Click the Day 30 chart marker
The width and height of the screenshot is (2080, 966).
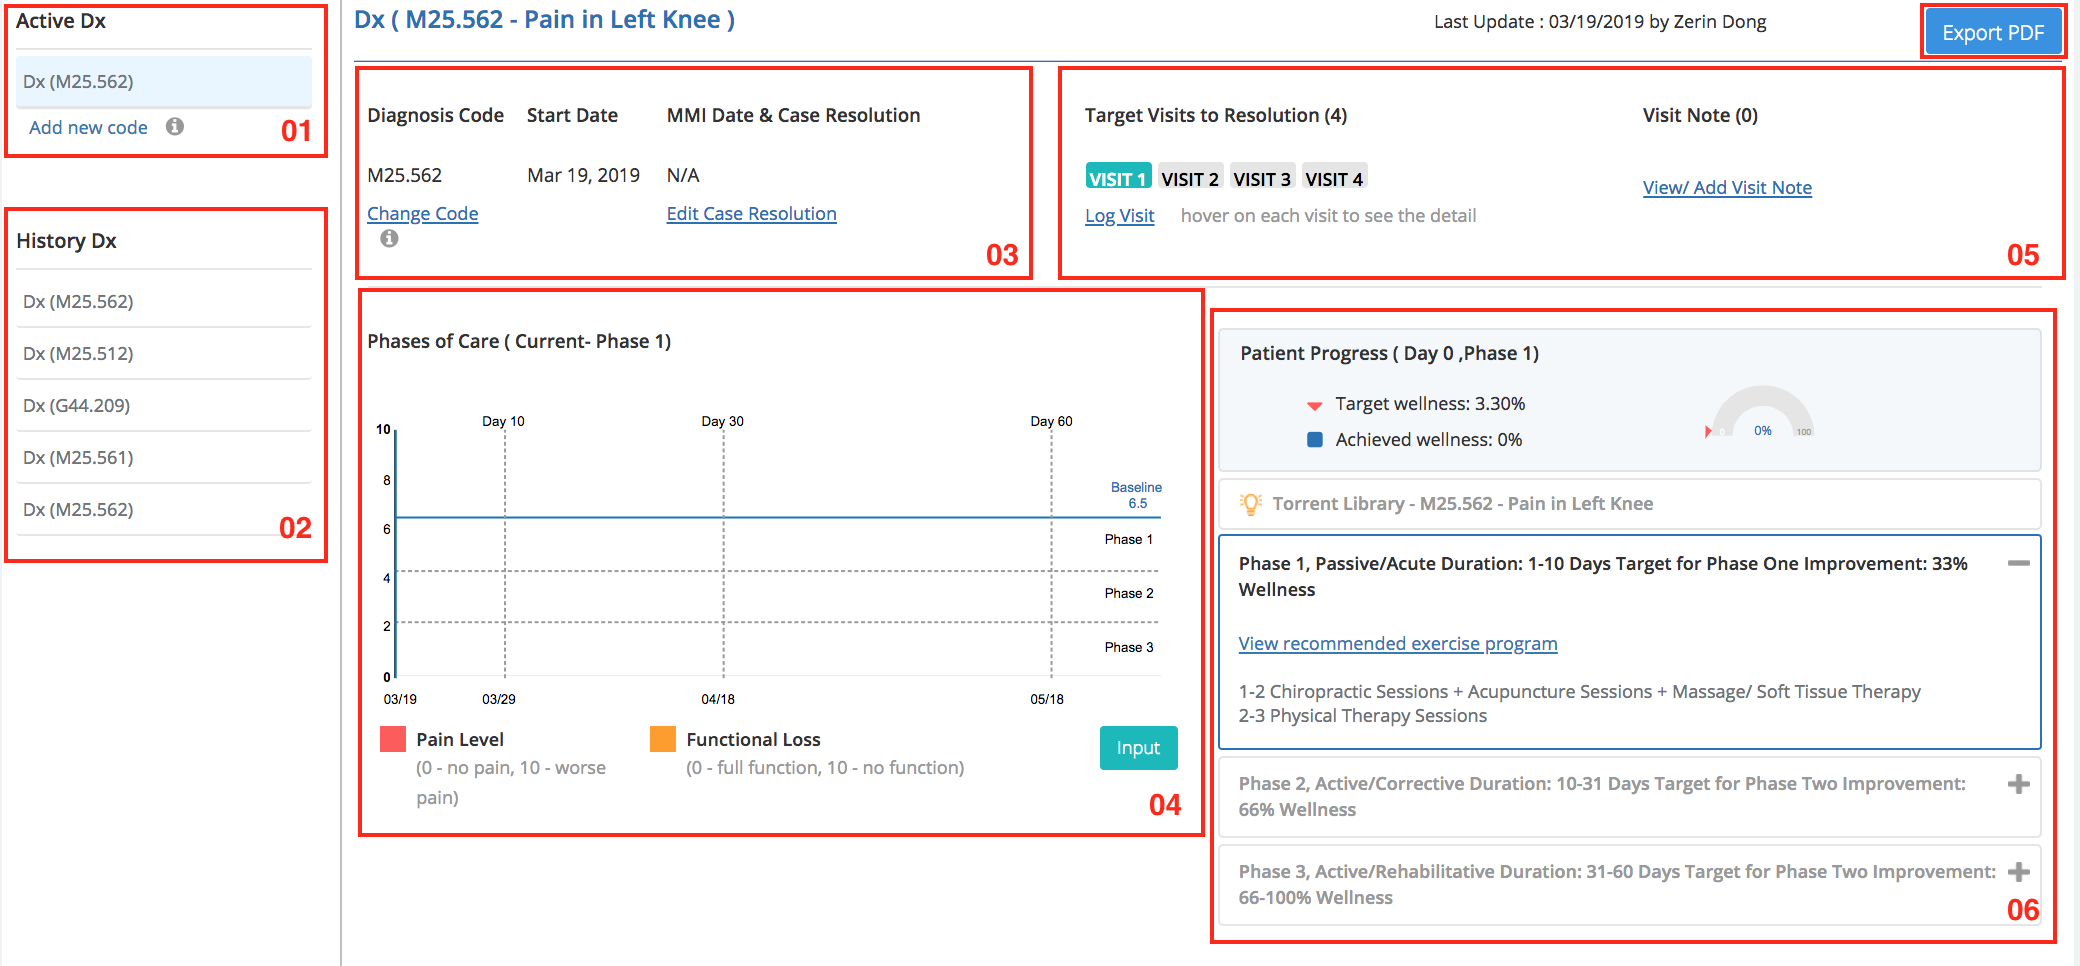click(x=722, y=421)
